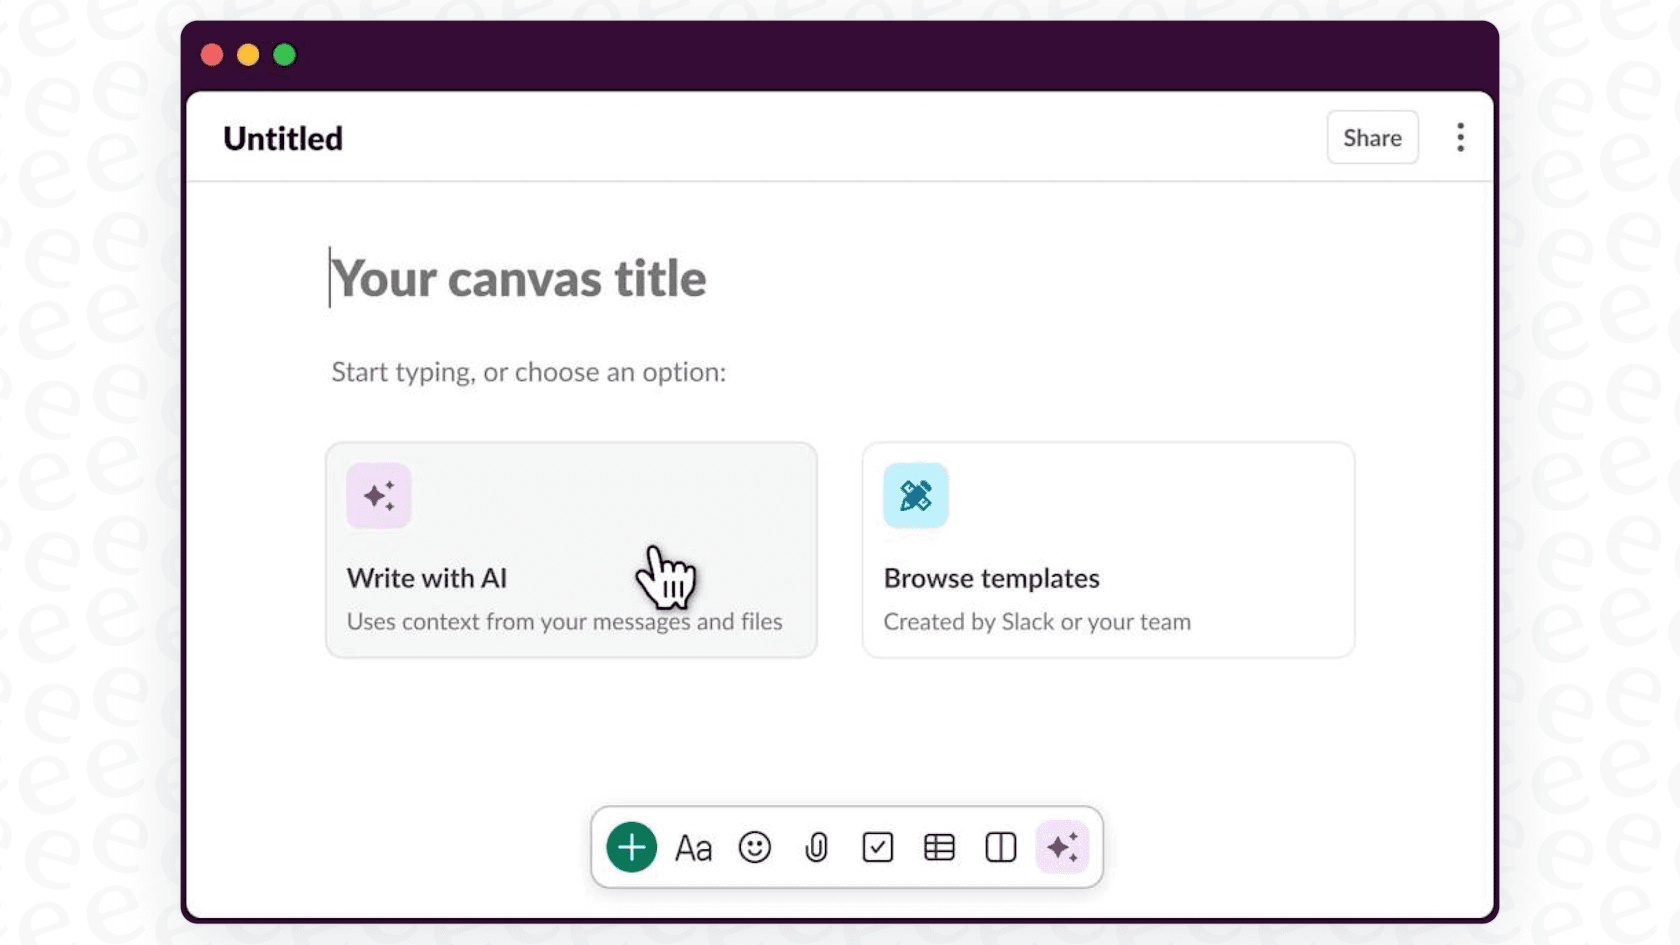
Task: Click the Your canvas title input field
Action: [518, 279]
